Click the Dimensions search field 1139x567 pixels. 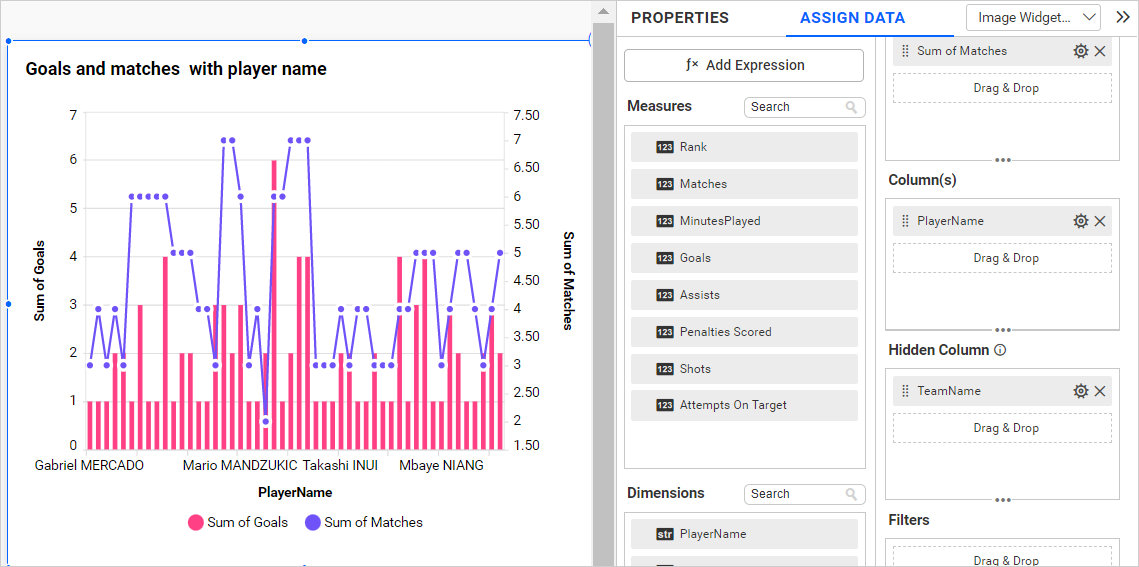(795, 494)
